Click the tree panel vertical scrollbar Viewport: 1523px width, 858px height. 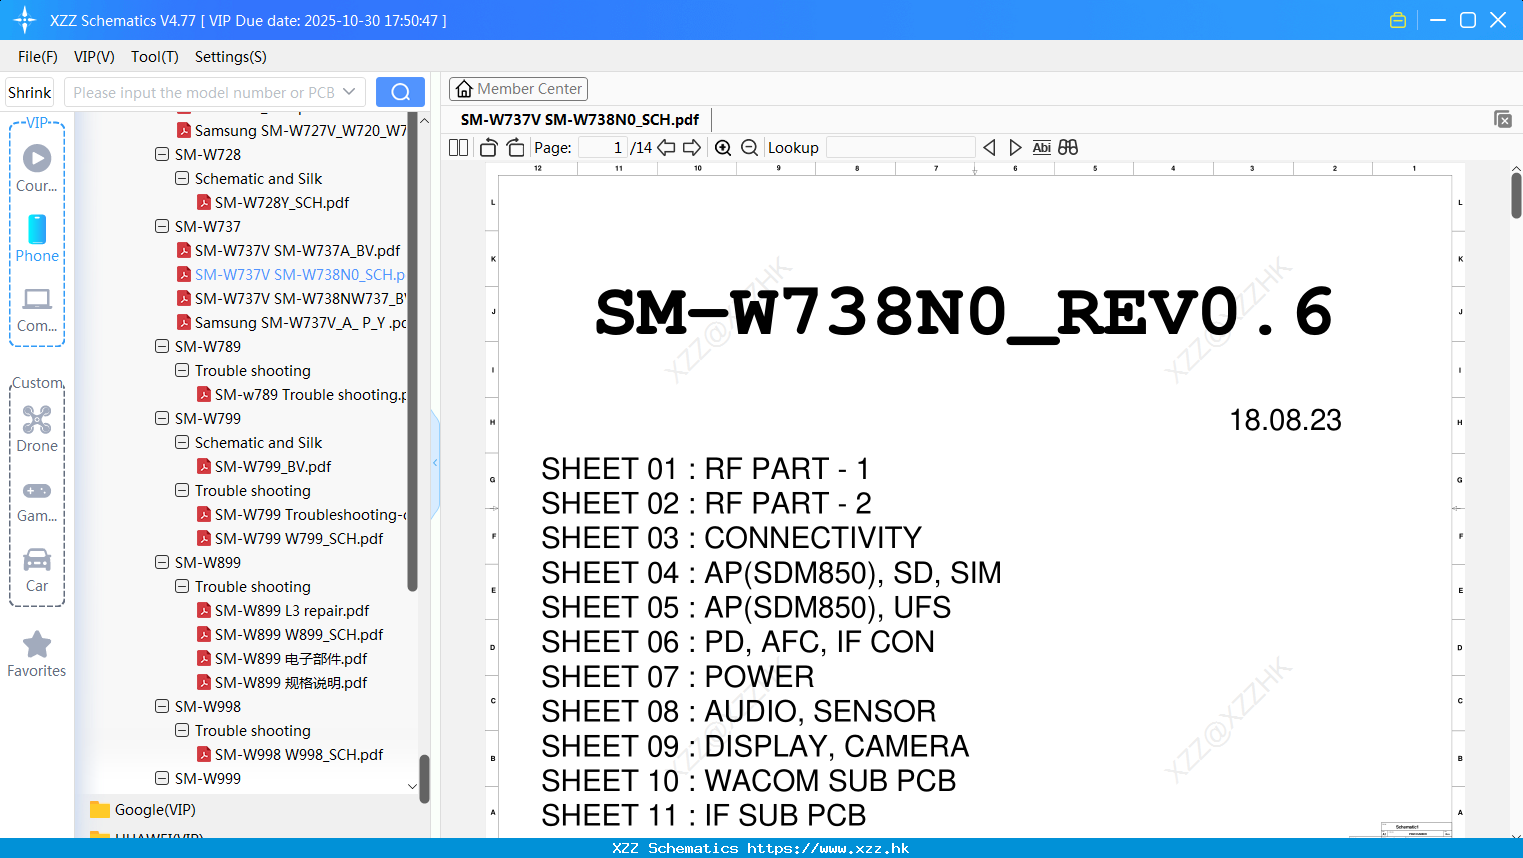coord(412,350)
